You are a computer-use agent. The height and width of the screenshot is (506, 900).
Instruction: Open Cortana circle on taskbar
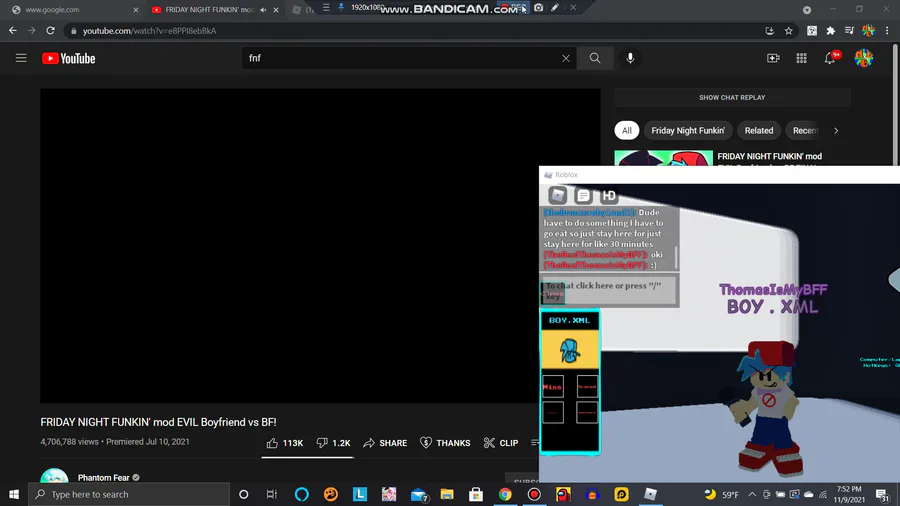click(243, 494)
